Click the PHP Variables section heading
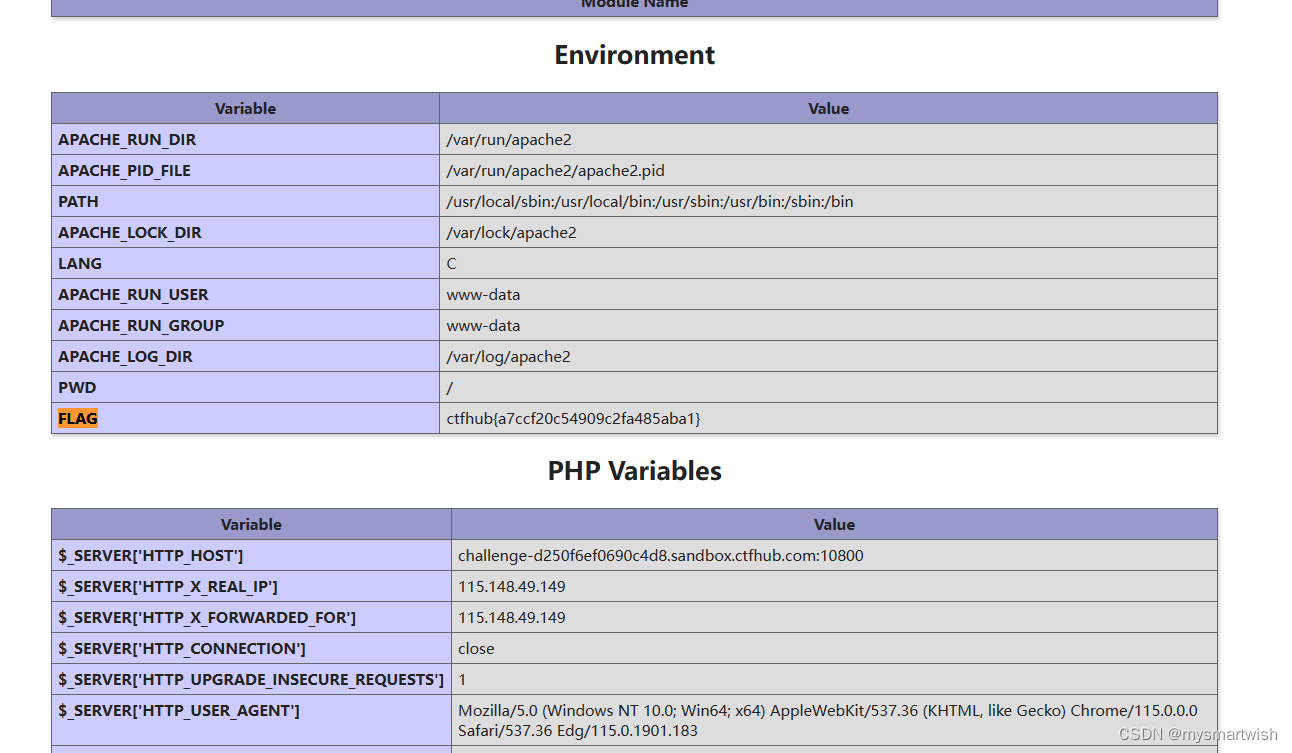This screenshot has height=753, width=1292. click(634, 470)
